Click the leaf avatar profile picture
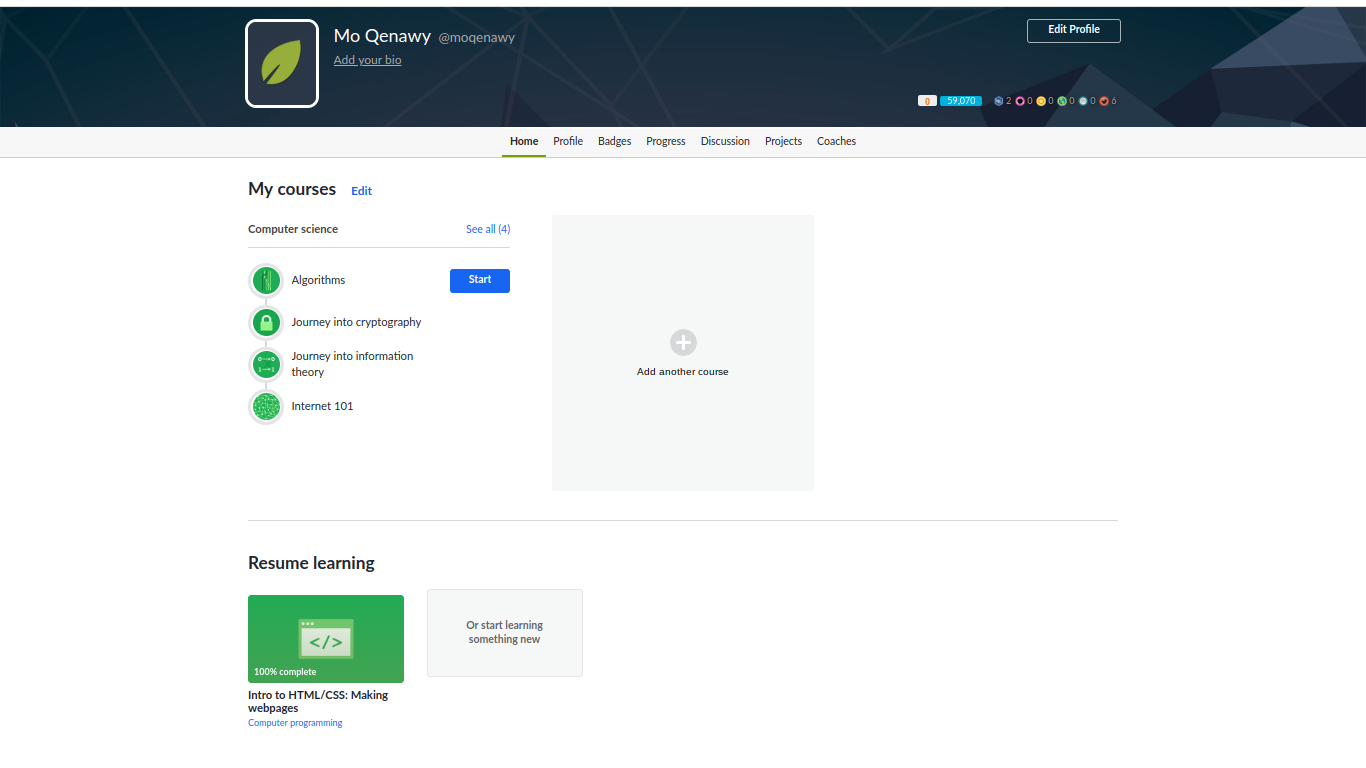 coord(282,63)
